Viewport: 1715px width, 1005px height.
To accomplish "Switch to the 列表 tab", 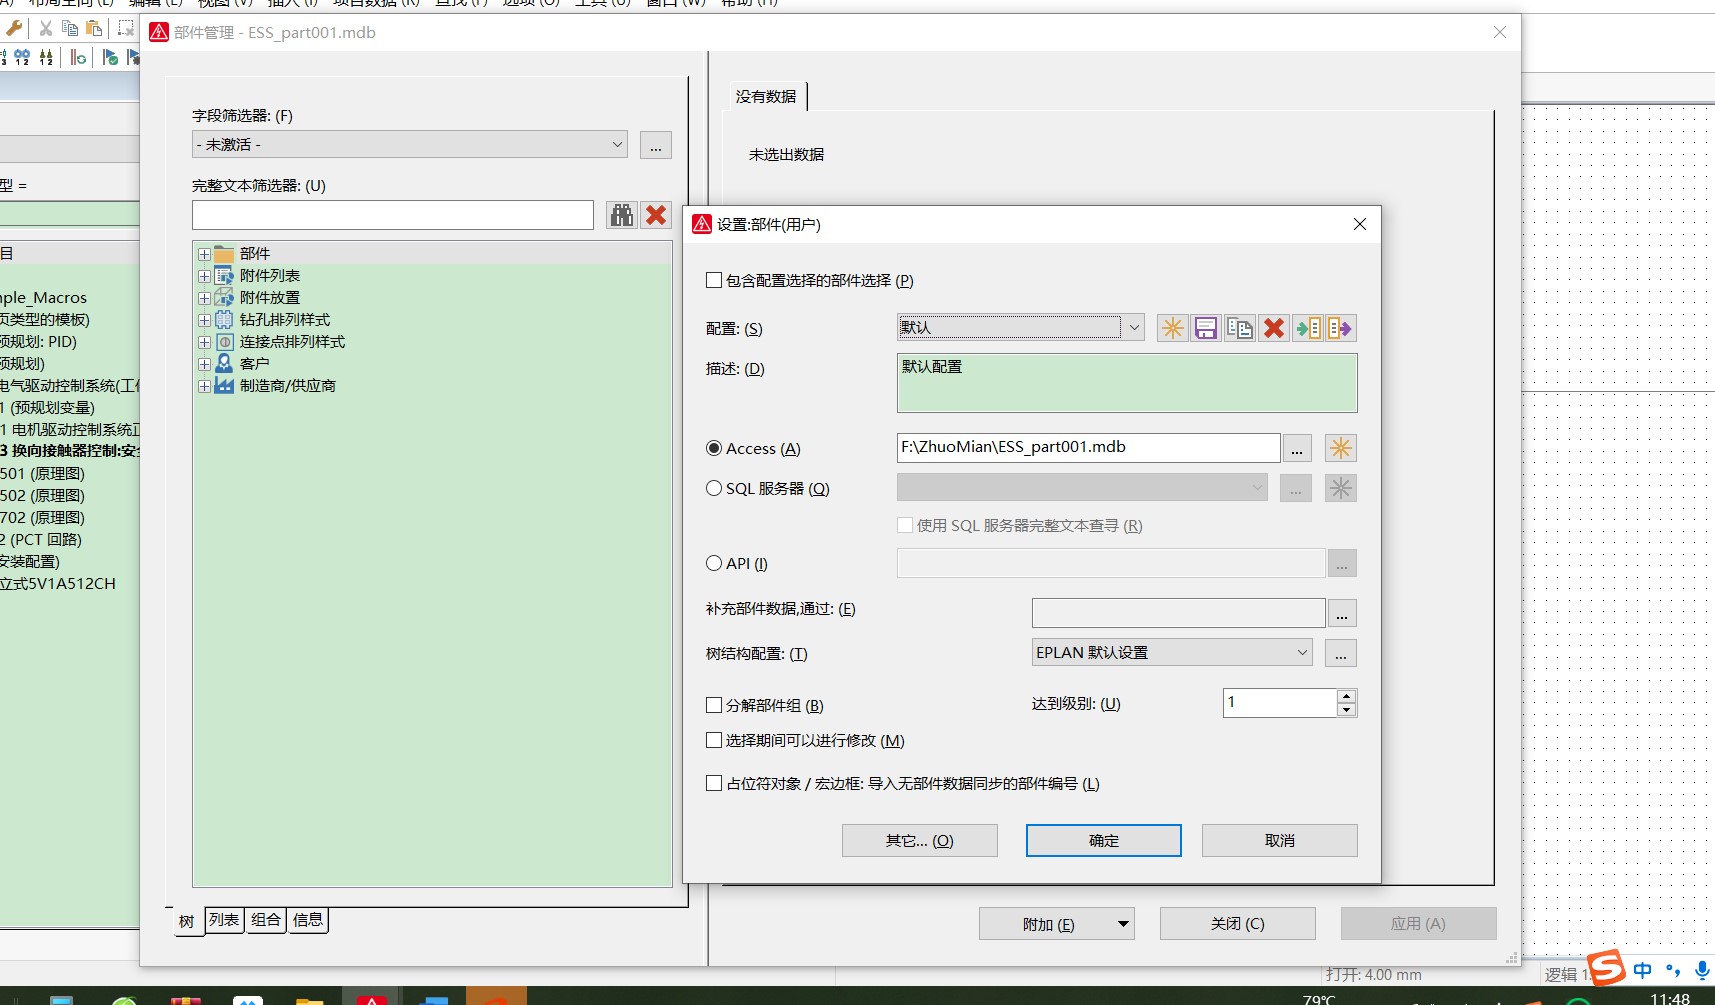I will pyautogui.click(x=224, y=920).
